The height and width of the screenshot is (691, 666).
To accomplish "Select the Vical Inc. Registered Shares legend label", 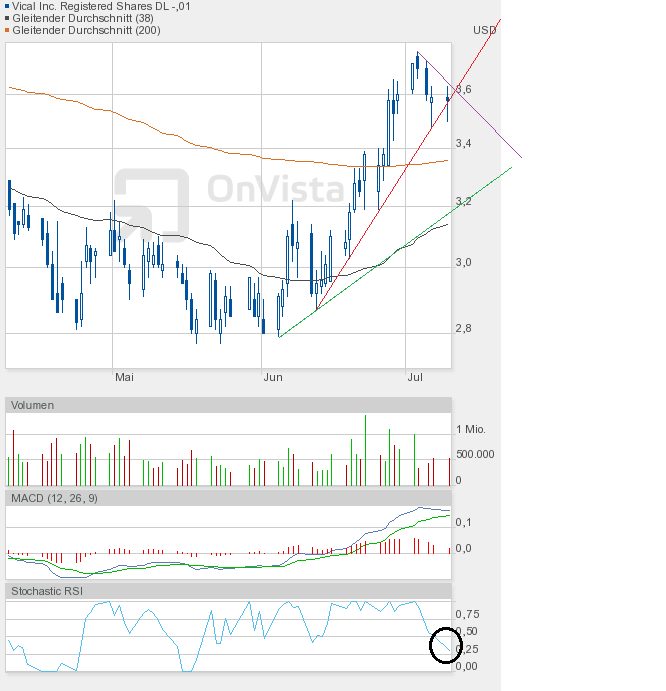I will tap(98, 6).
